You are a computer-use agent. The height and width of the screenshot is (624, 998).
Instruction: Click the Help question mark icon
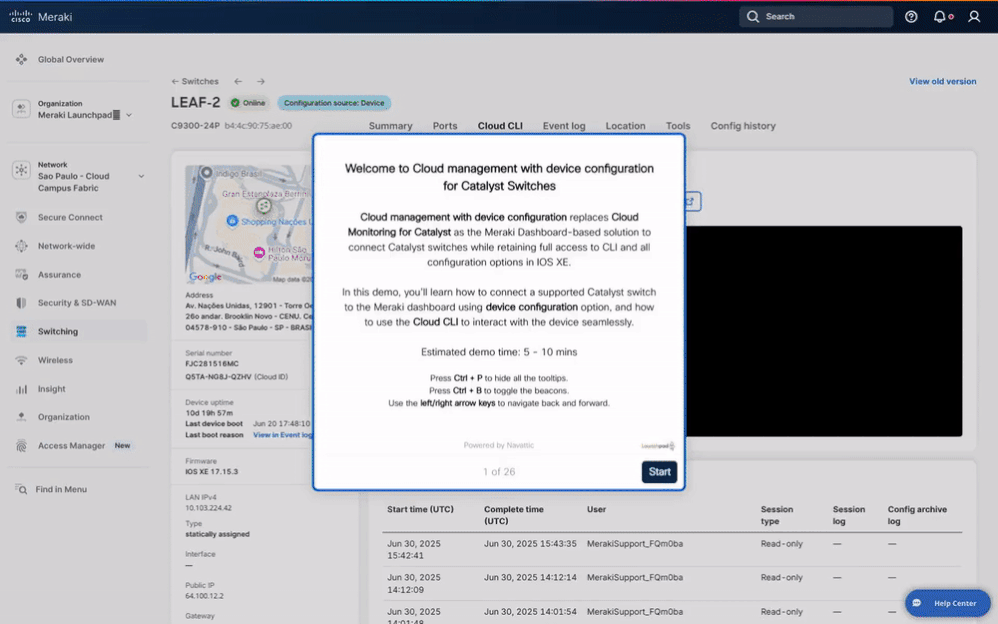coord(911,17)
